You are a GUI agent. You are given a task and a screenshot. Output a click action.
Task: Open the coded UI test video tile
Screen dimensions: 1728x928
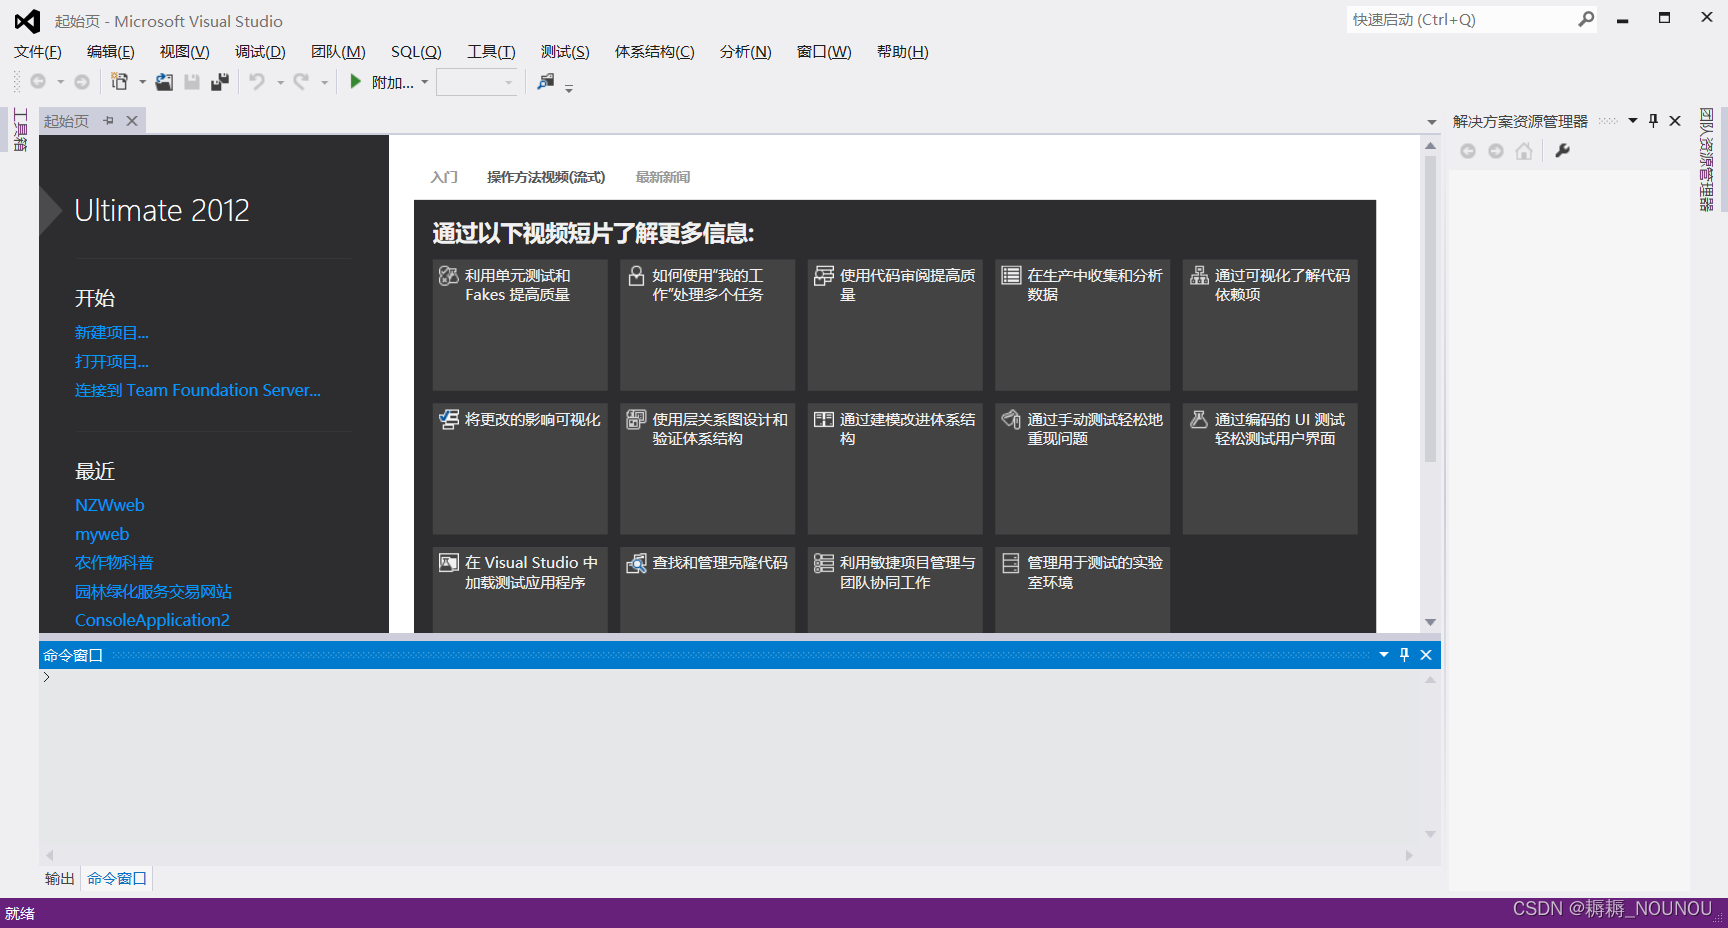pyautogui.click(x=1270, y=469)
